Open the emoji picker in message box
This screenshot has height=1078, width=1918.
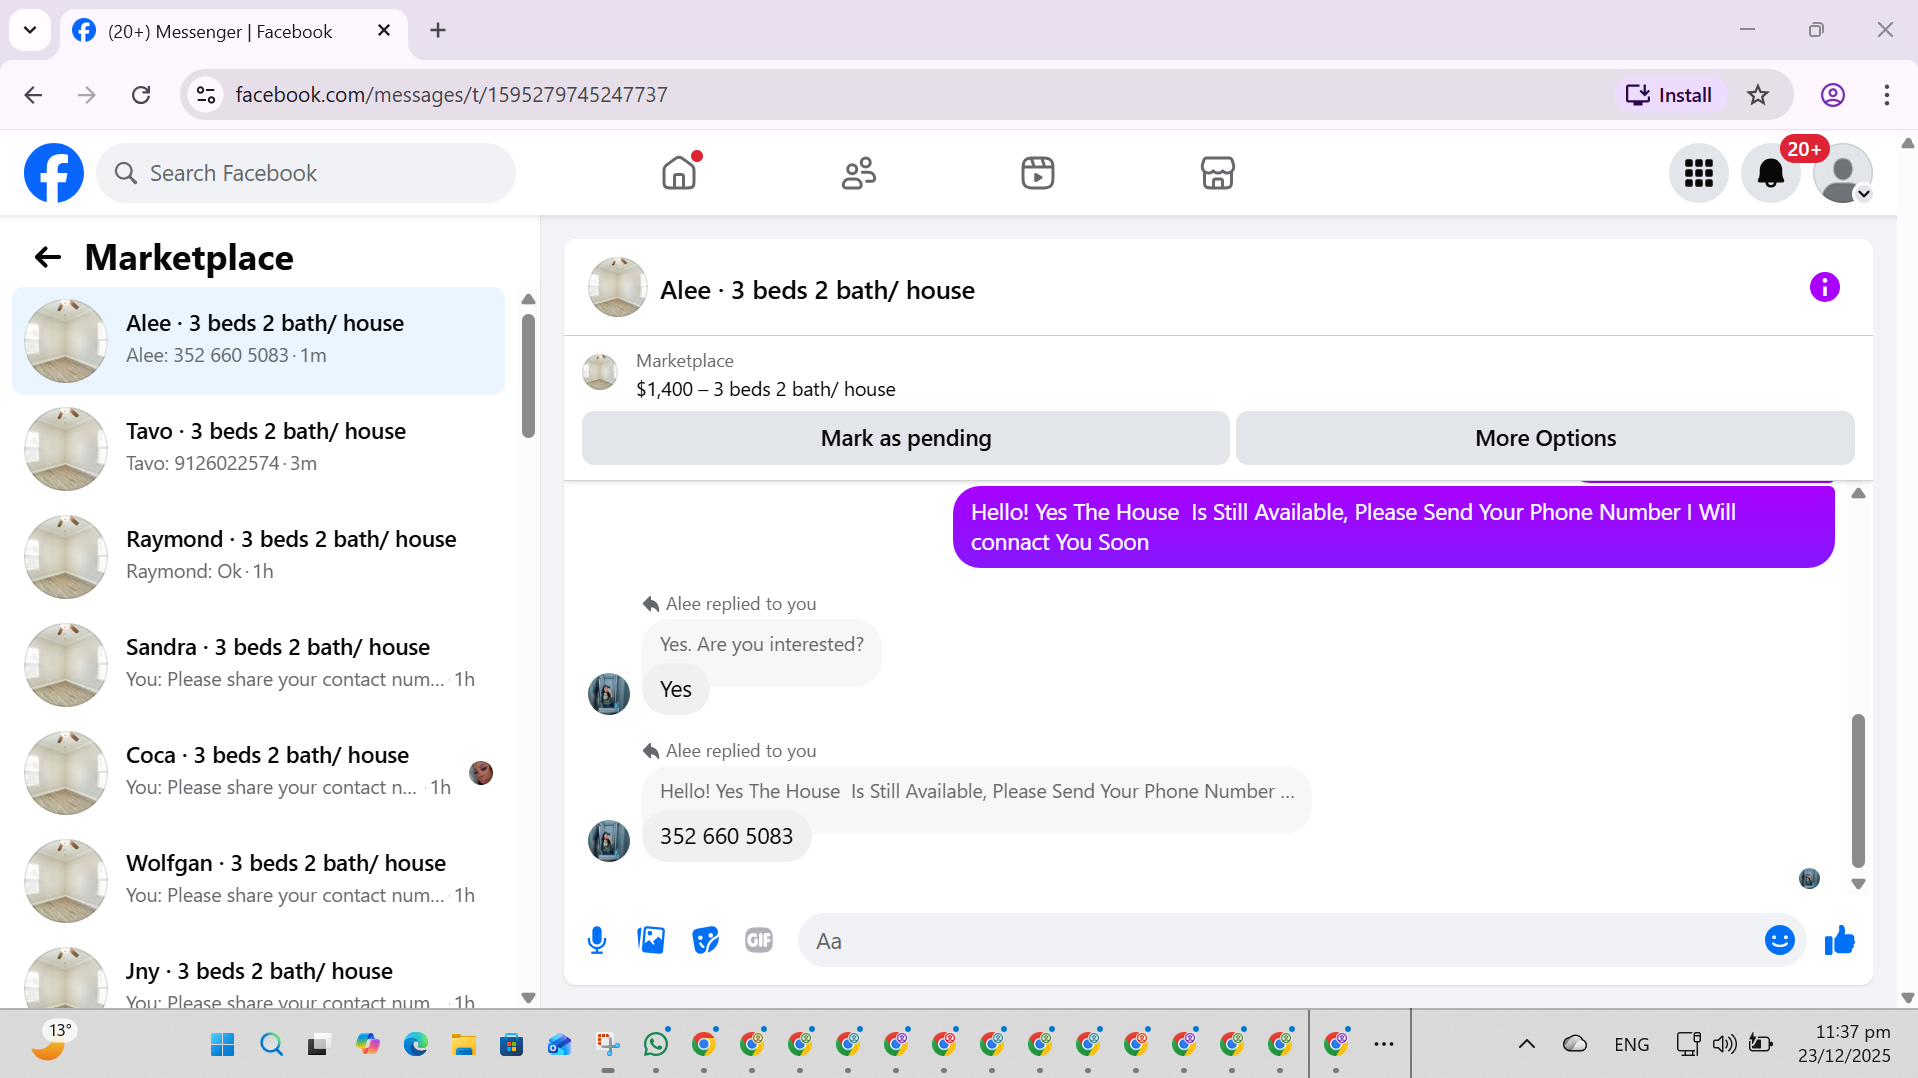[1779, 940]
